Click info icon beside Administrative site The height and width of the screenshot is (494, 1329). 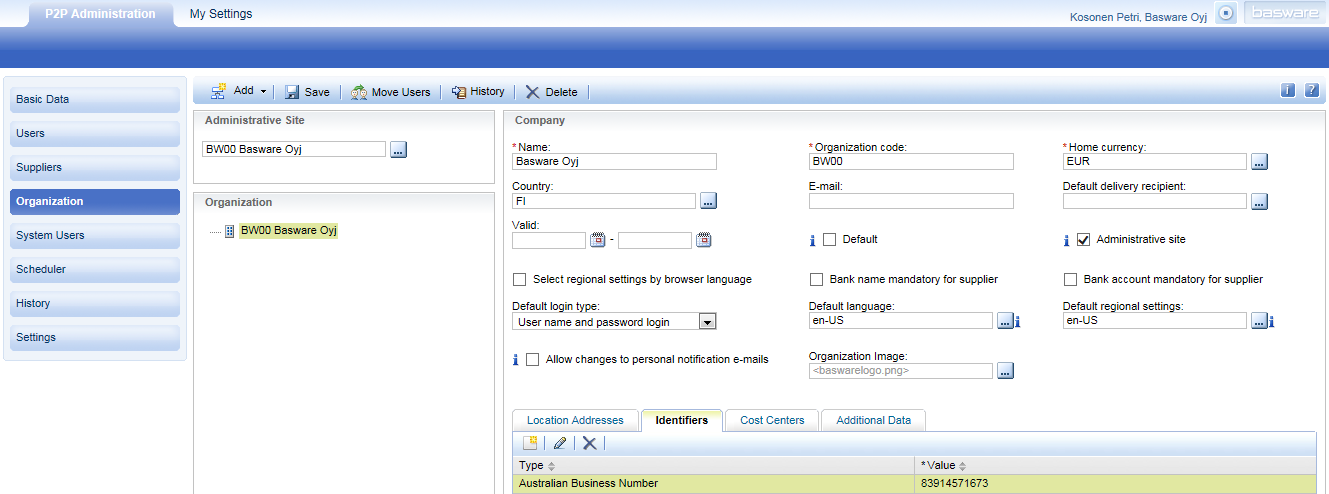[1067, 240]
